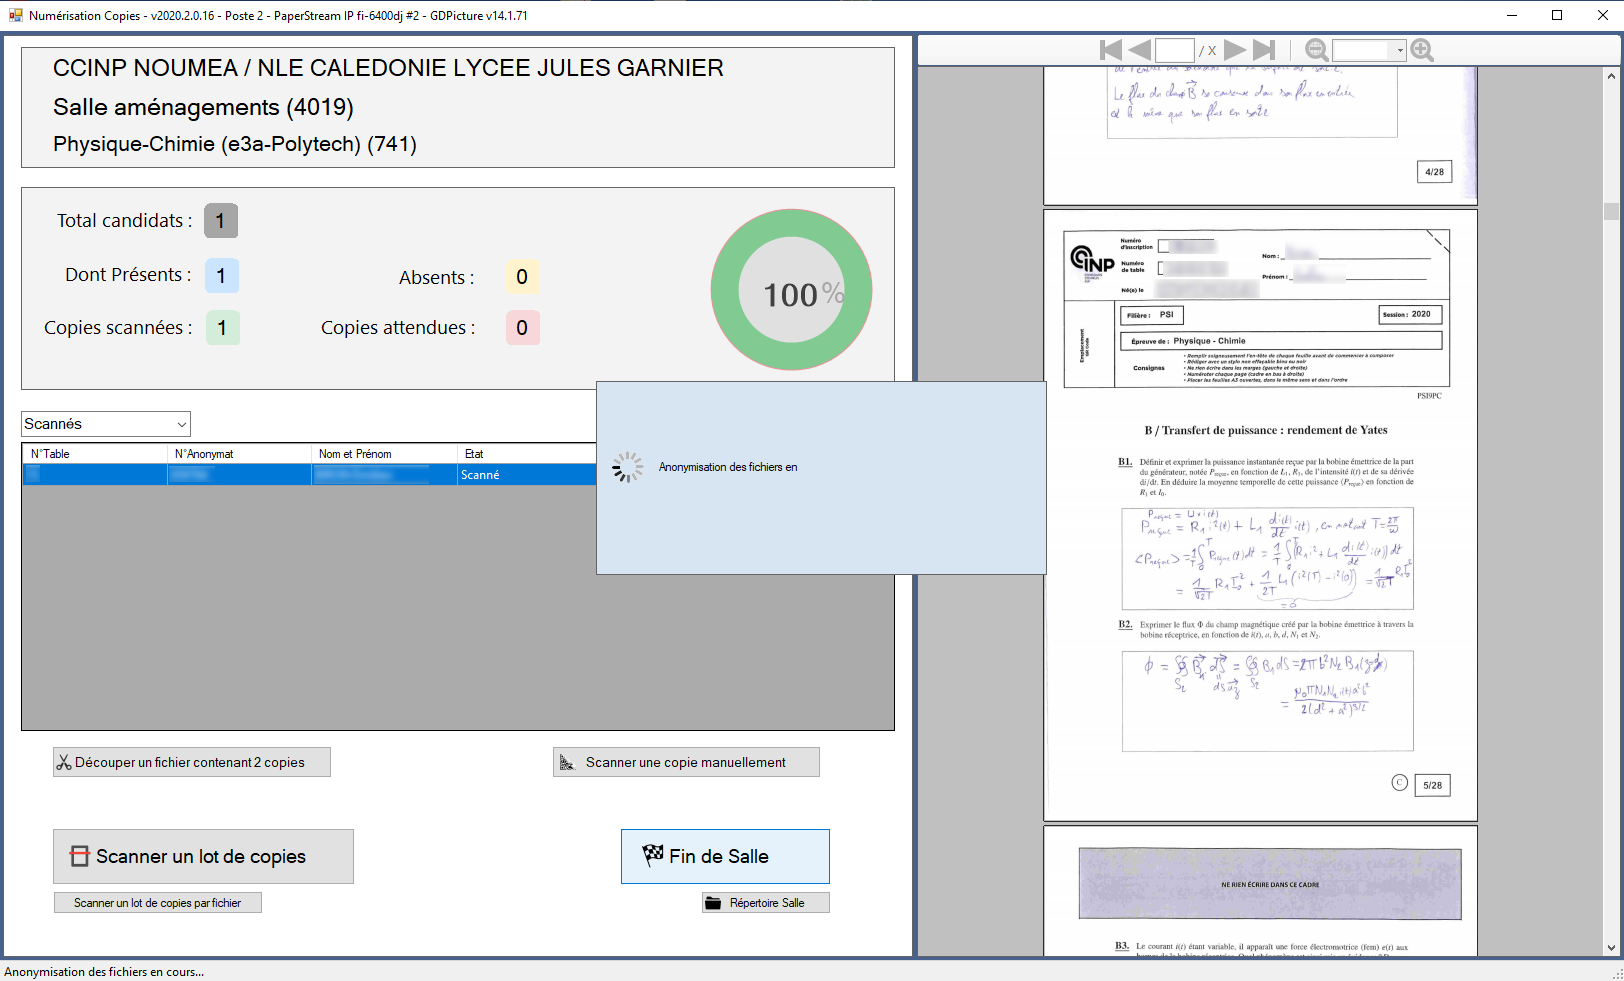This screenshot has height=981, width=1624.
Task: Click scroll down arrow of preview scrollbar
Action: (1611, 947)
